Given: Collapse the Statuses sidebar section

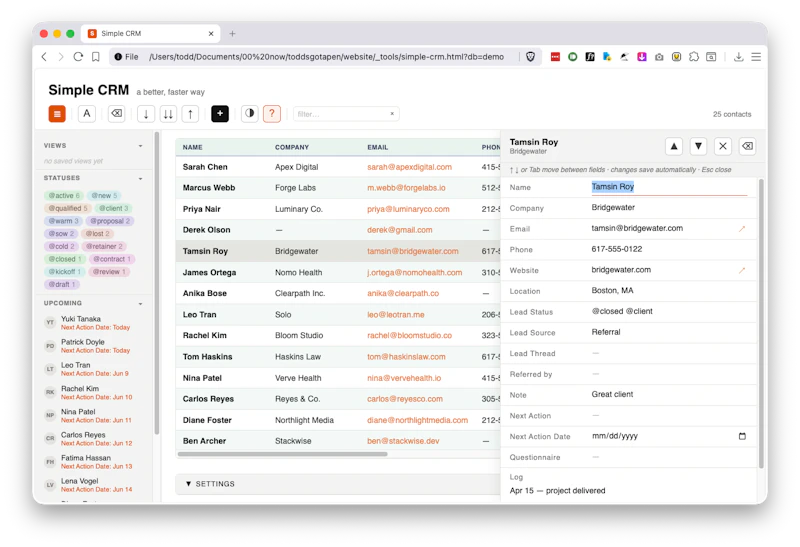Looking at the screenshot, I should pyautogui.click(x=140, y=179).
